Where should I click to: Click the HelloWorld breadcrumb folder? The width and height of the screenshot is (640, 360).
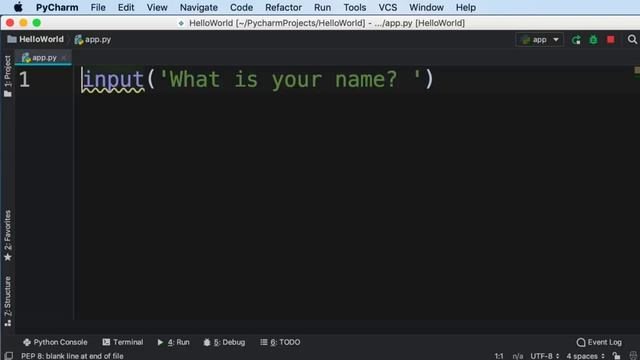pos(36,39)
